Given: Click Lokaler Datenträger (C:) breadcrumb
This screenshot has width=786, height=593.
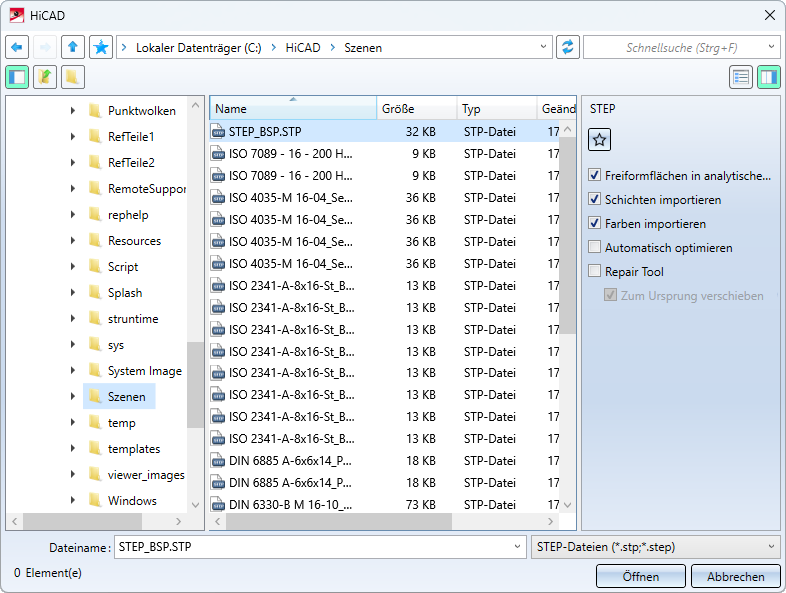Looking at the screenshot, I should click(199, 48).
